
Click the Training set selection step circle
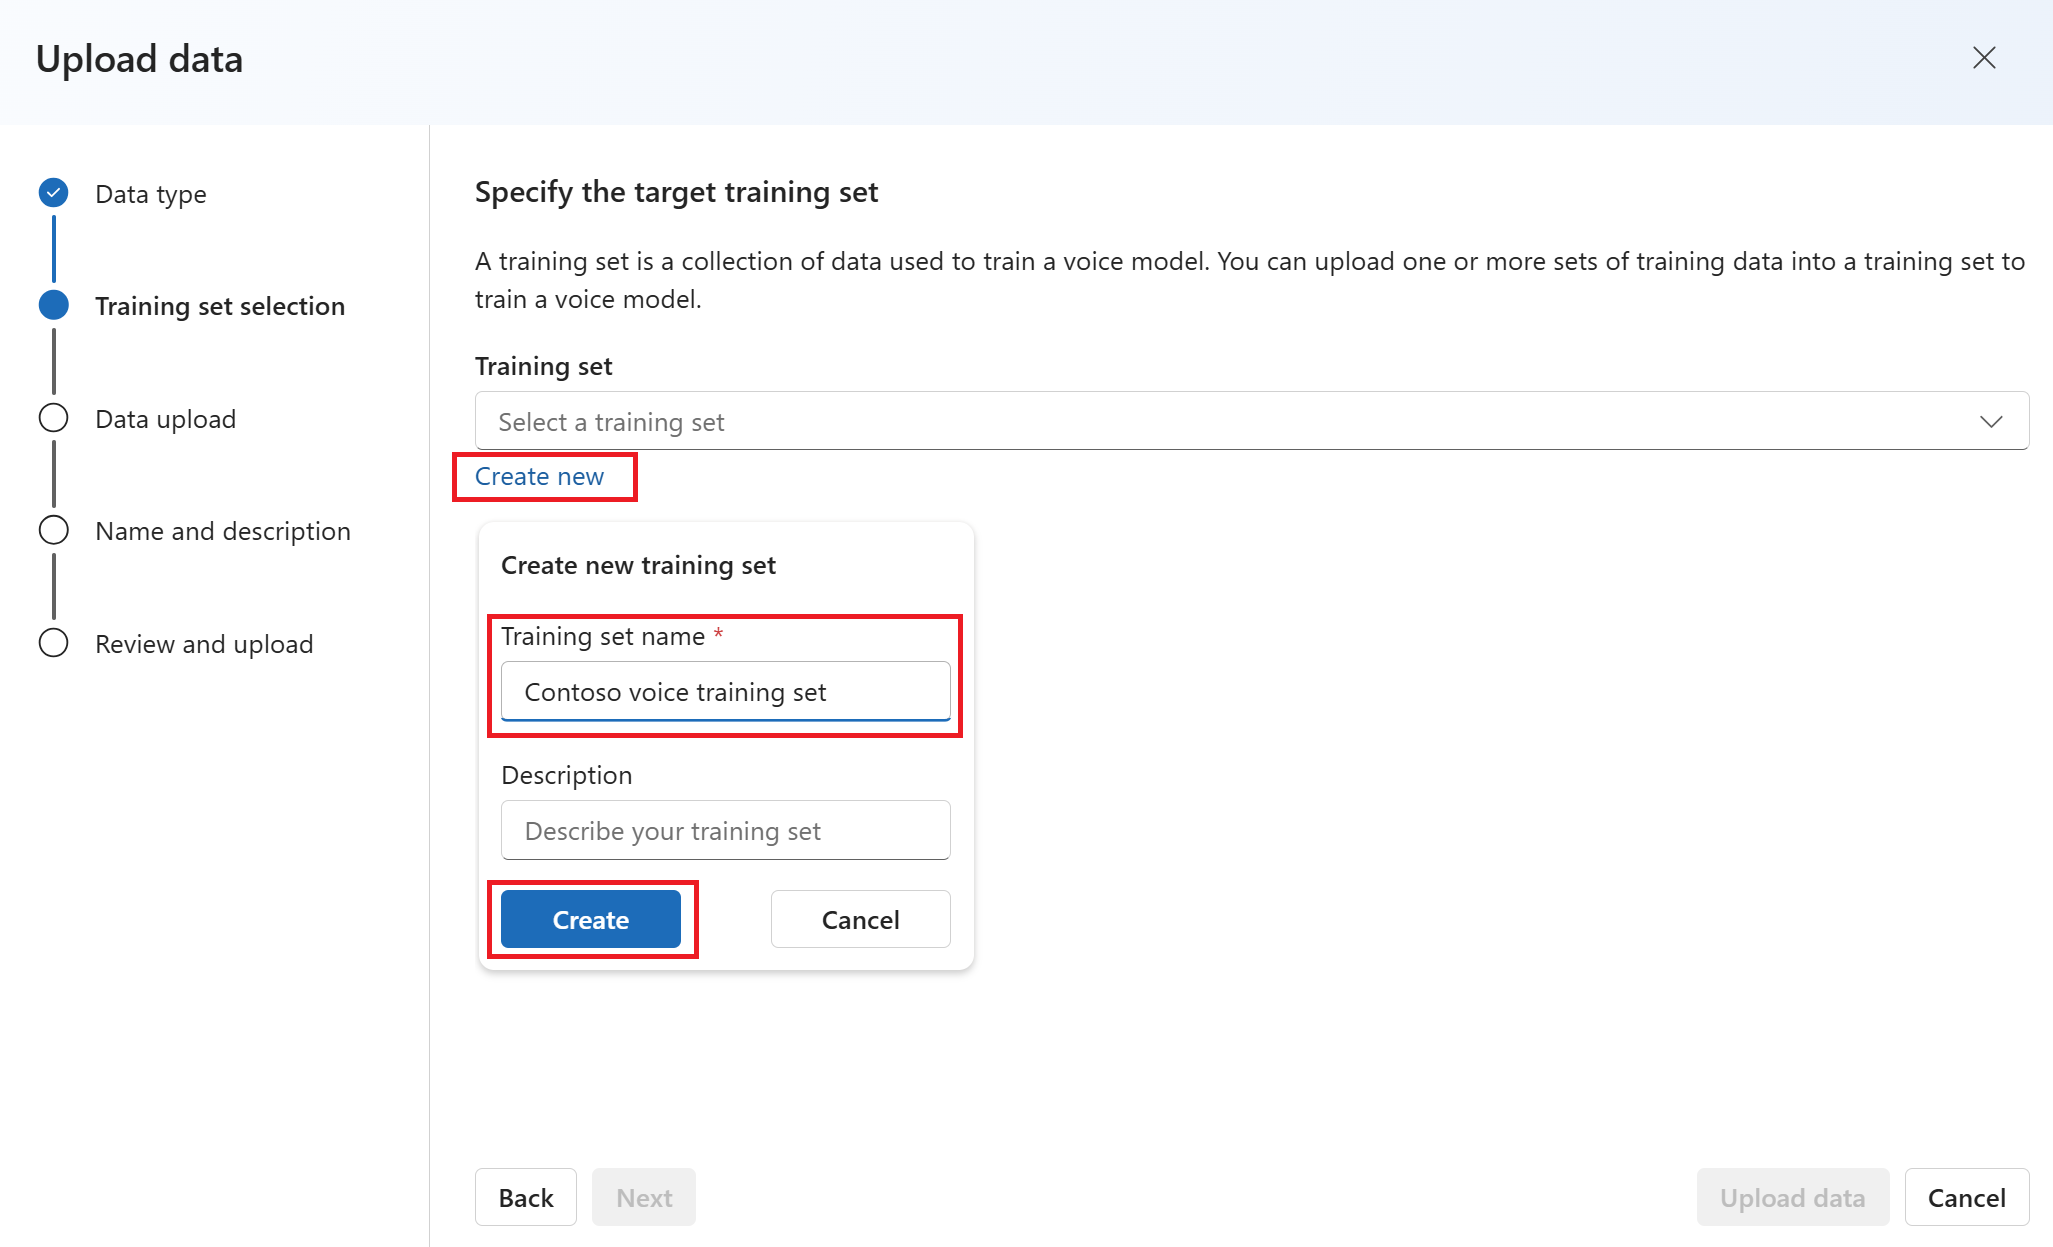54,305
